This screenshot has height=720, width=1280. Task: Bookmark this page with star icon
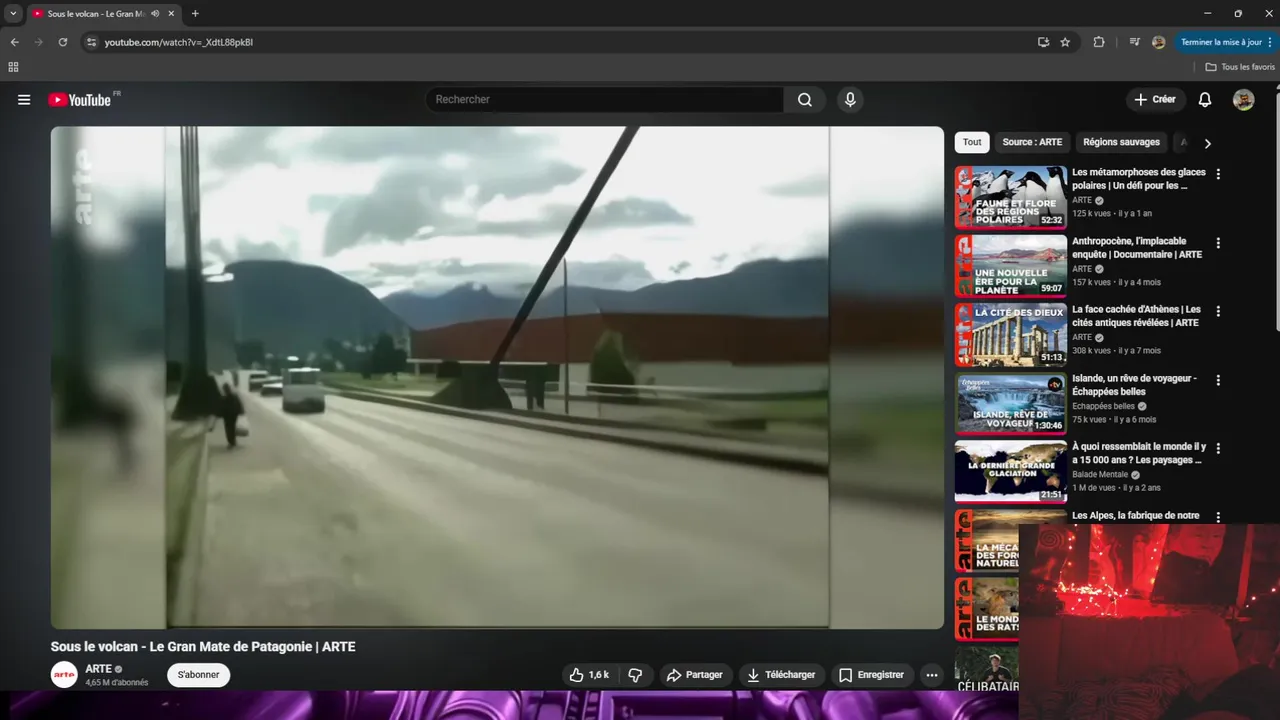point(1065,42)
